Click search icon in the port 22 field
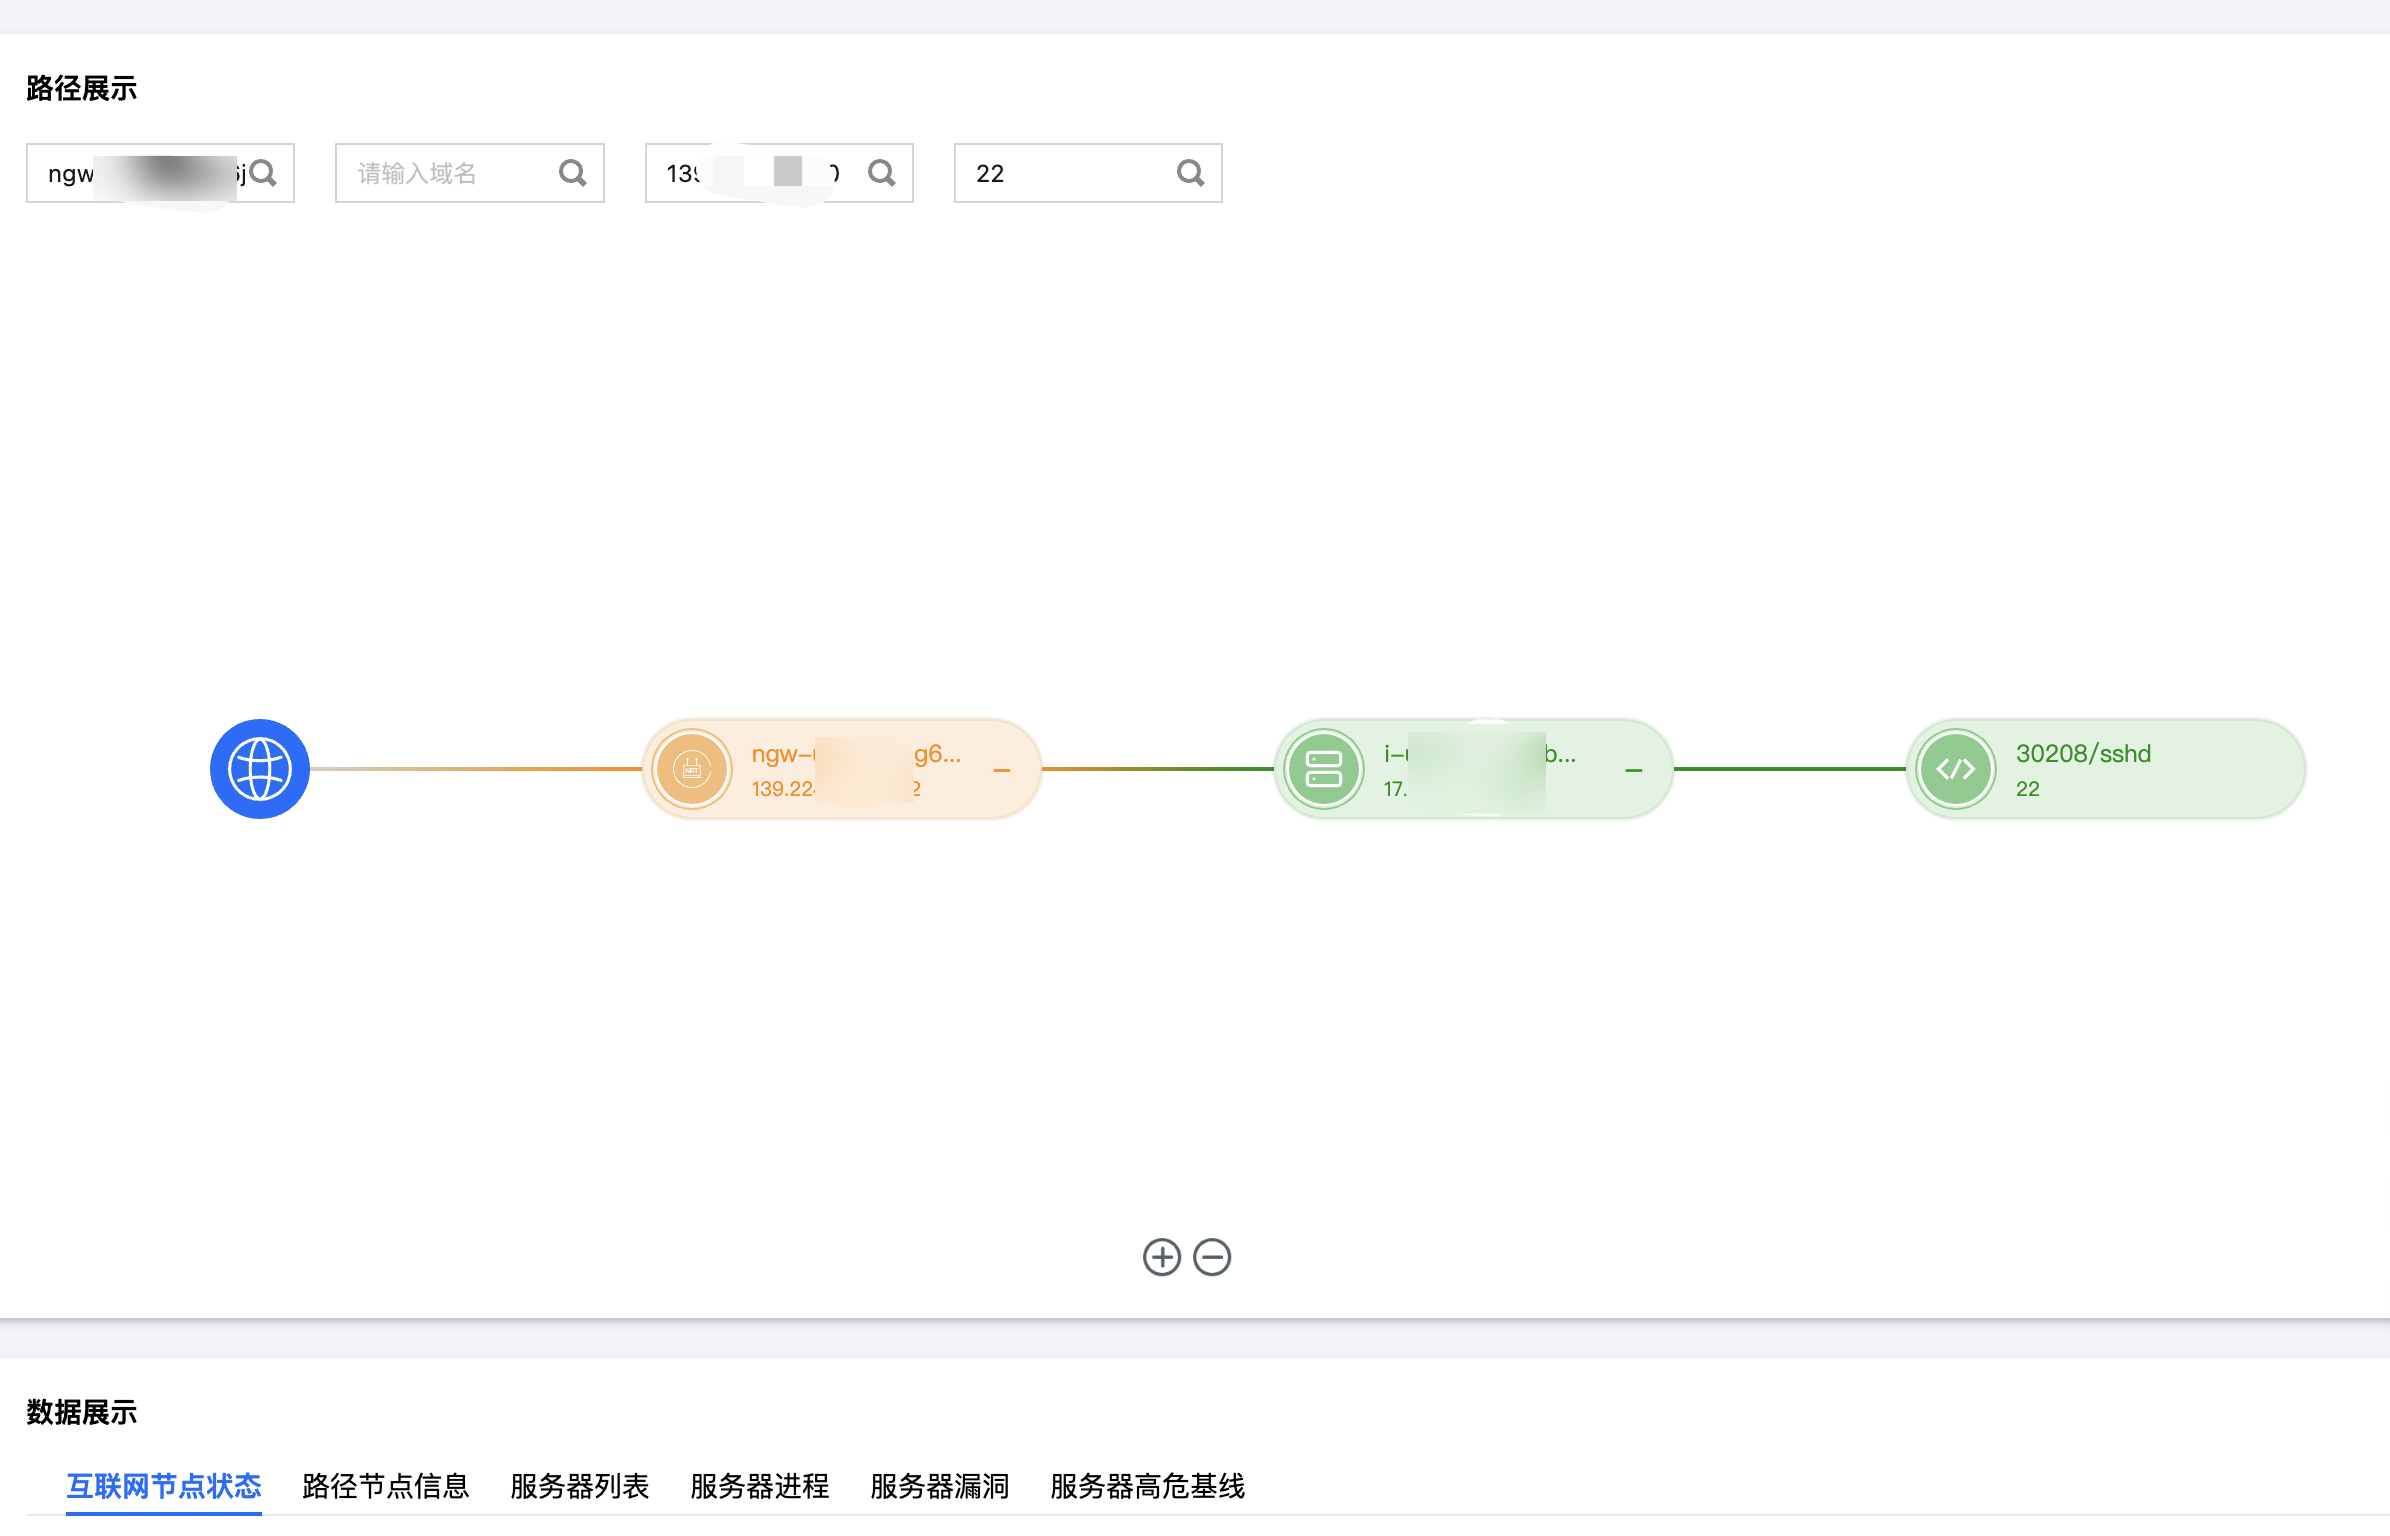Image resolution: width=2390 pixels, height=1536 pixels. pyautogui.click(x=1190, y=173)
